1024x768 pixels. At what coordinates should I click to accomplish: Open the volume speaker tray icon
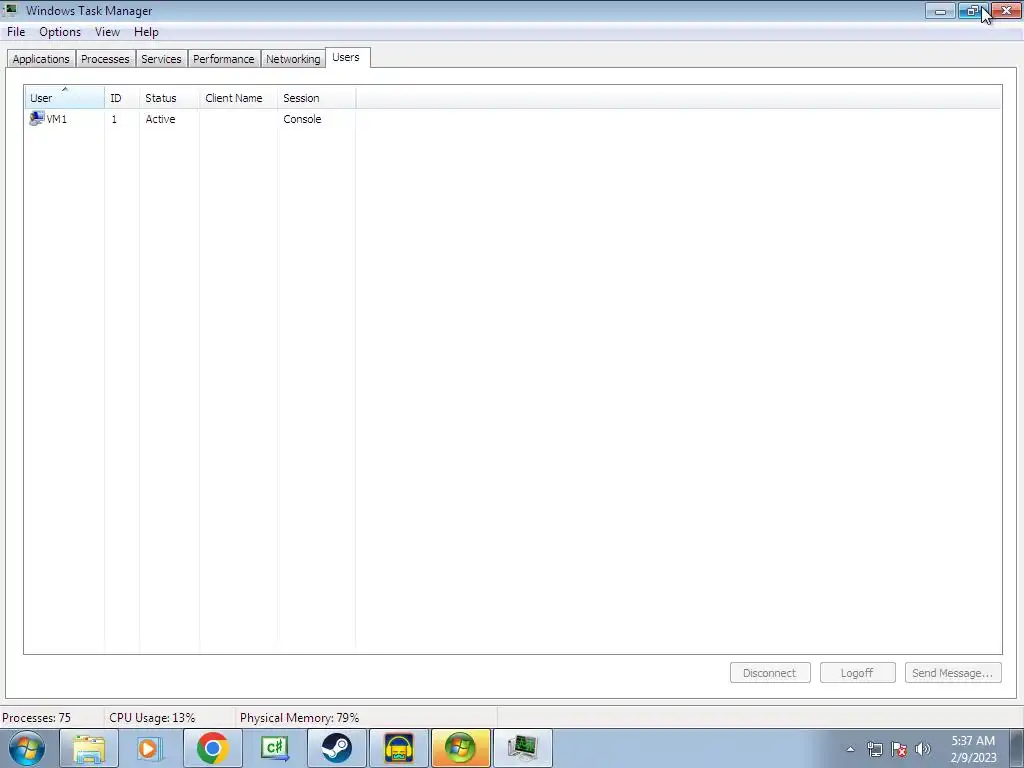923,749
